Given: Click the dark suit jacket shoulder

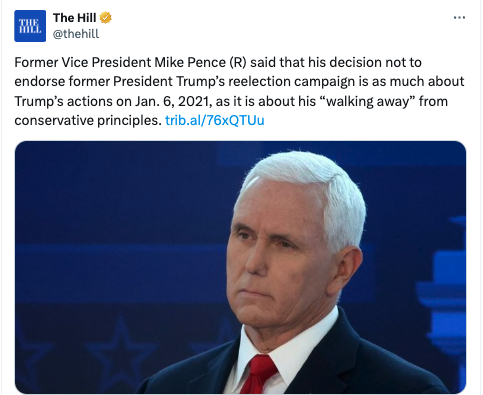Looking at the screenshot, I should click(x=383, y=367).
